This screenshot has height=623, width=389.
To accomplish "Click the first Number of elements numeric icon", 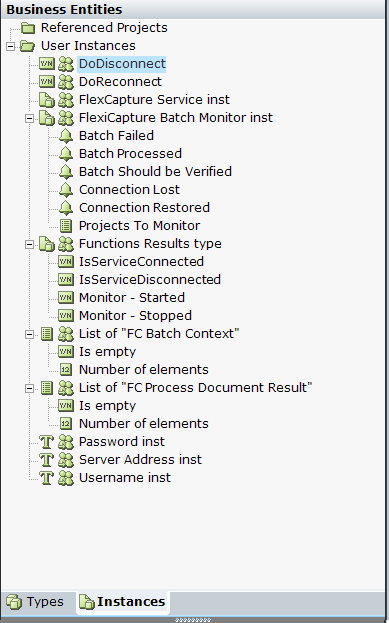I will (66, 370).
